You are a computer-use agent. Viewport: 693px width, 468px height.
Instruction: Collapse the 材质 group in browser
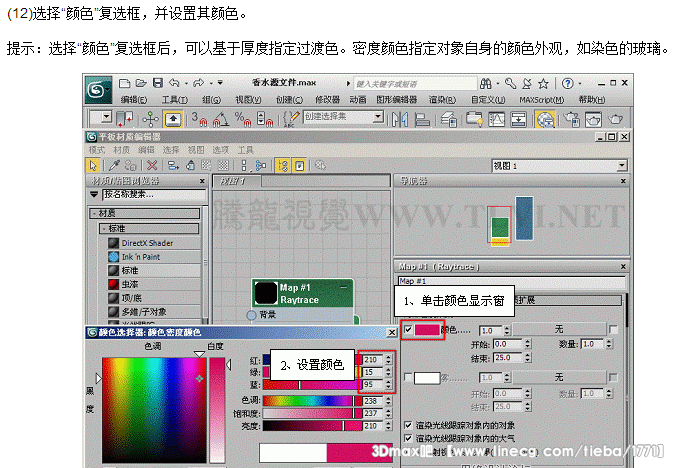click(95, 213)
